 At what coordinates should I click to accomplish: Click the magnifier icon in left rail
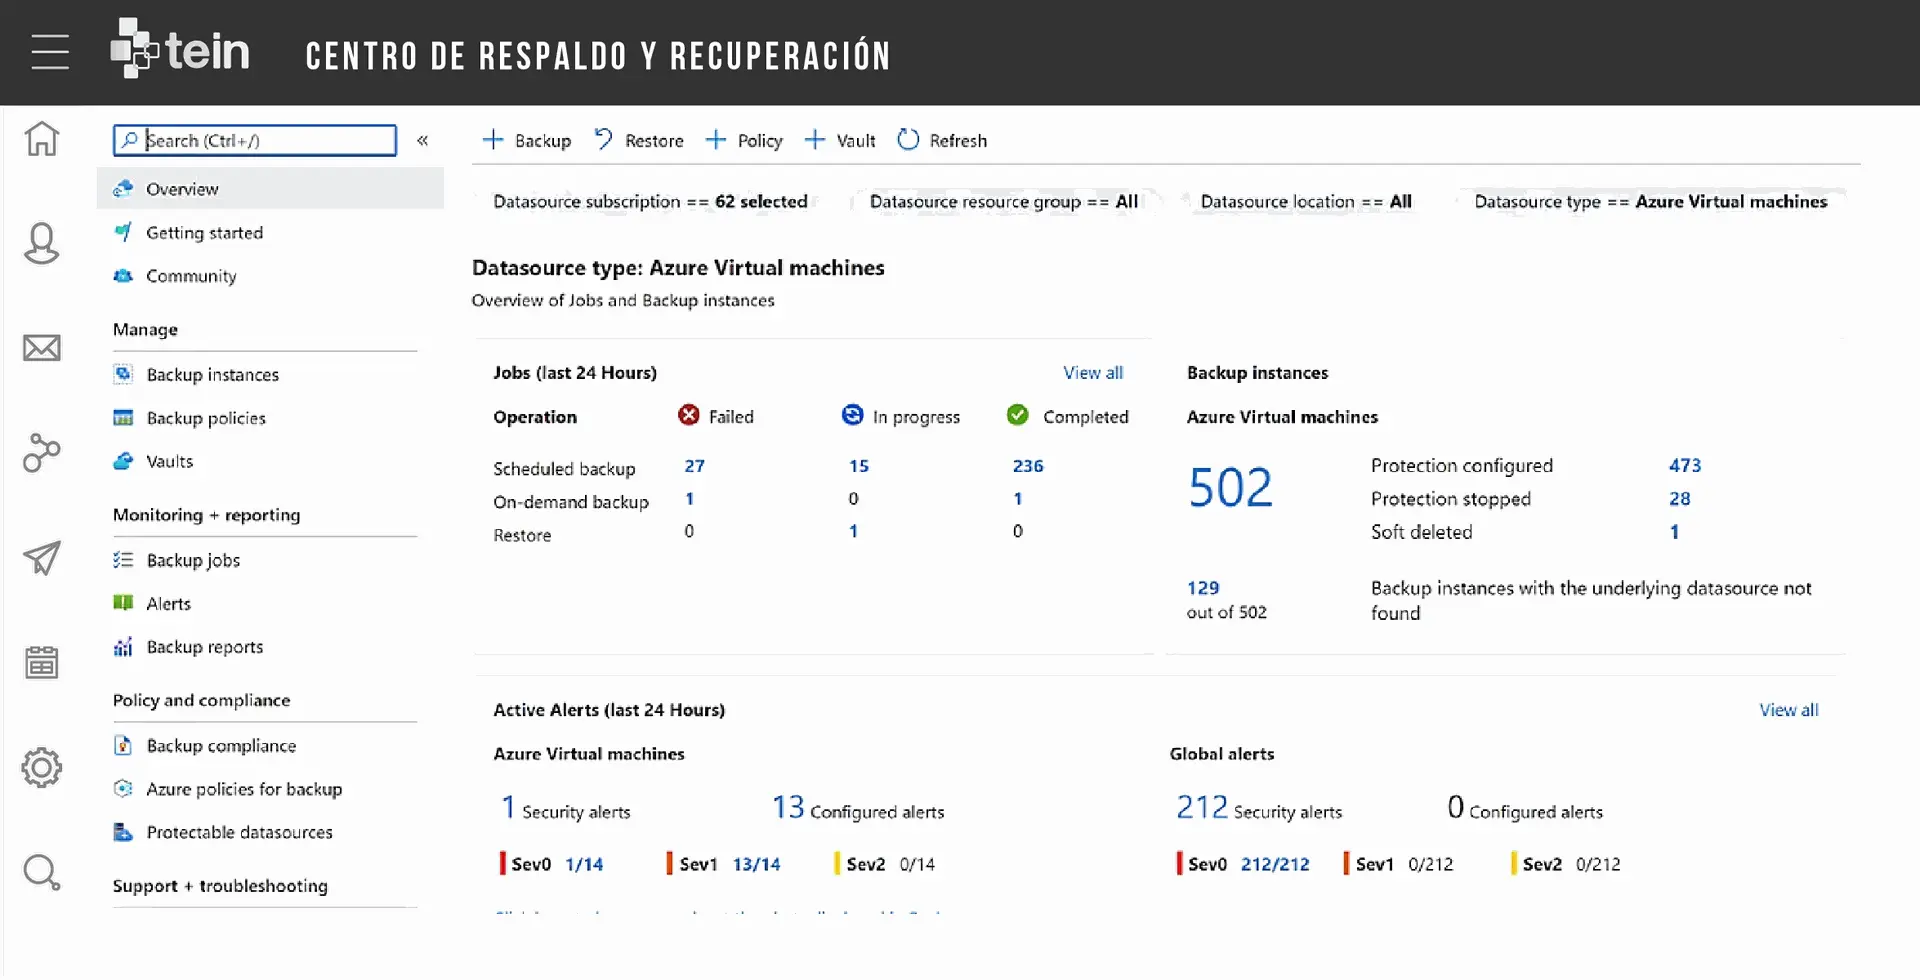(x=42, y=872)
